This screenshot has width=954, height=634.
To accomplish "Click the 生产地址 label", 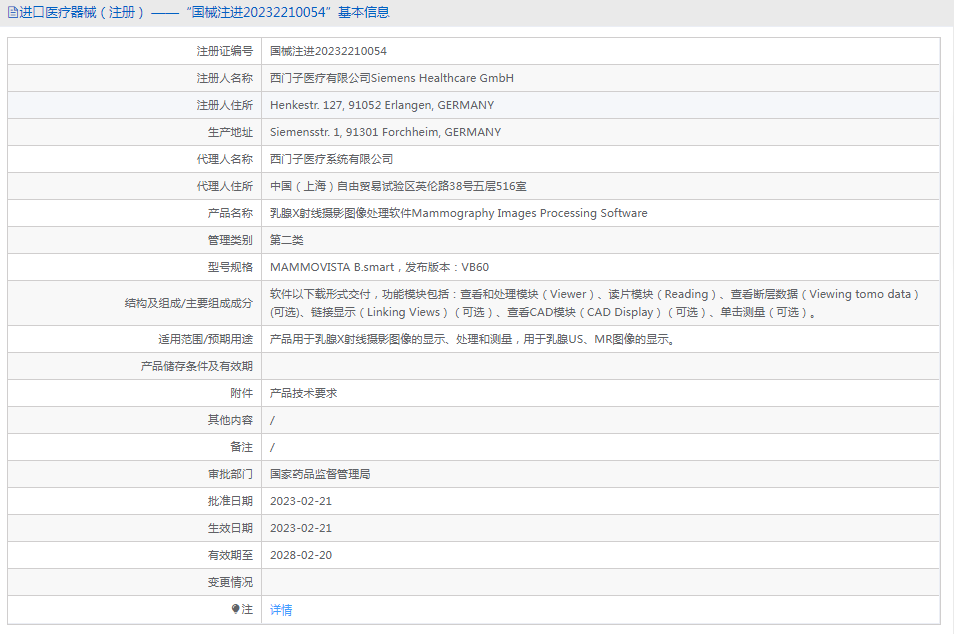I will 230,132.
